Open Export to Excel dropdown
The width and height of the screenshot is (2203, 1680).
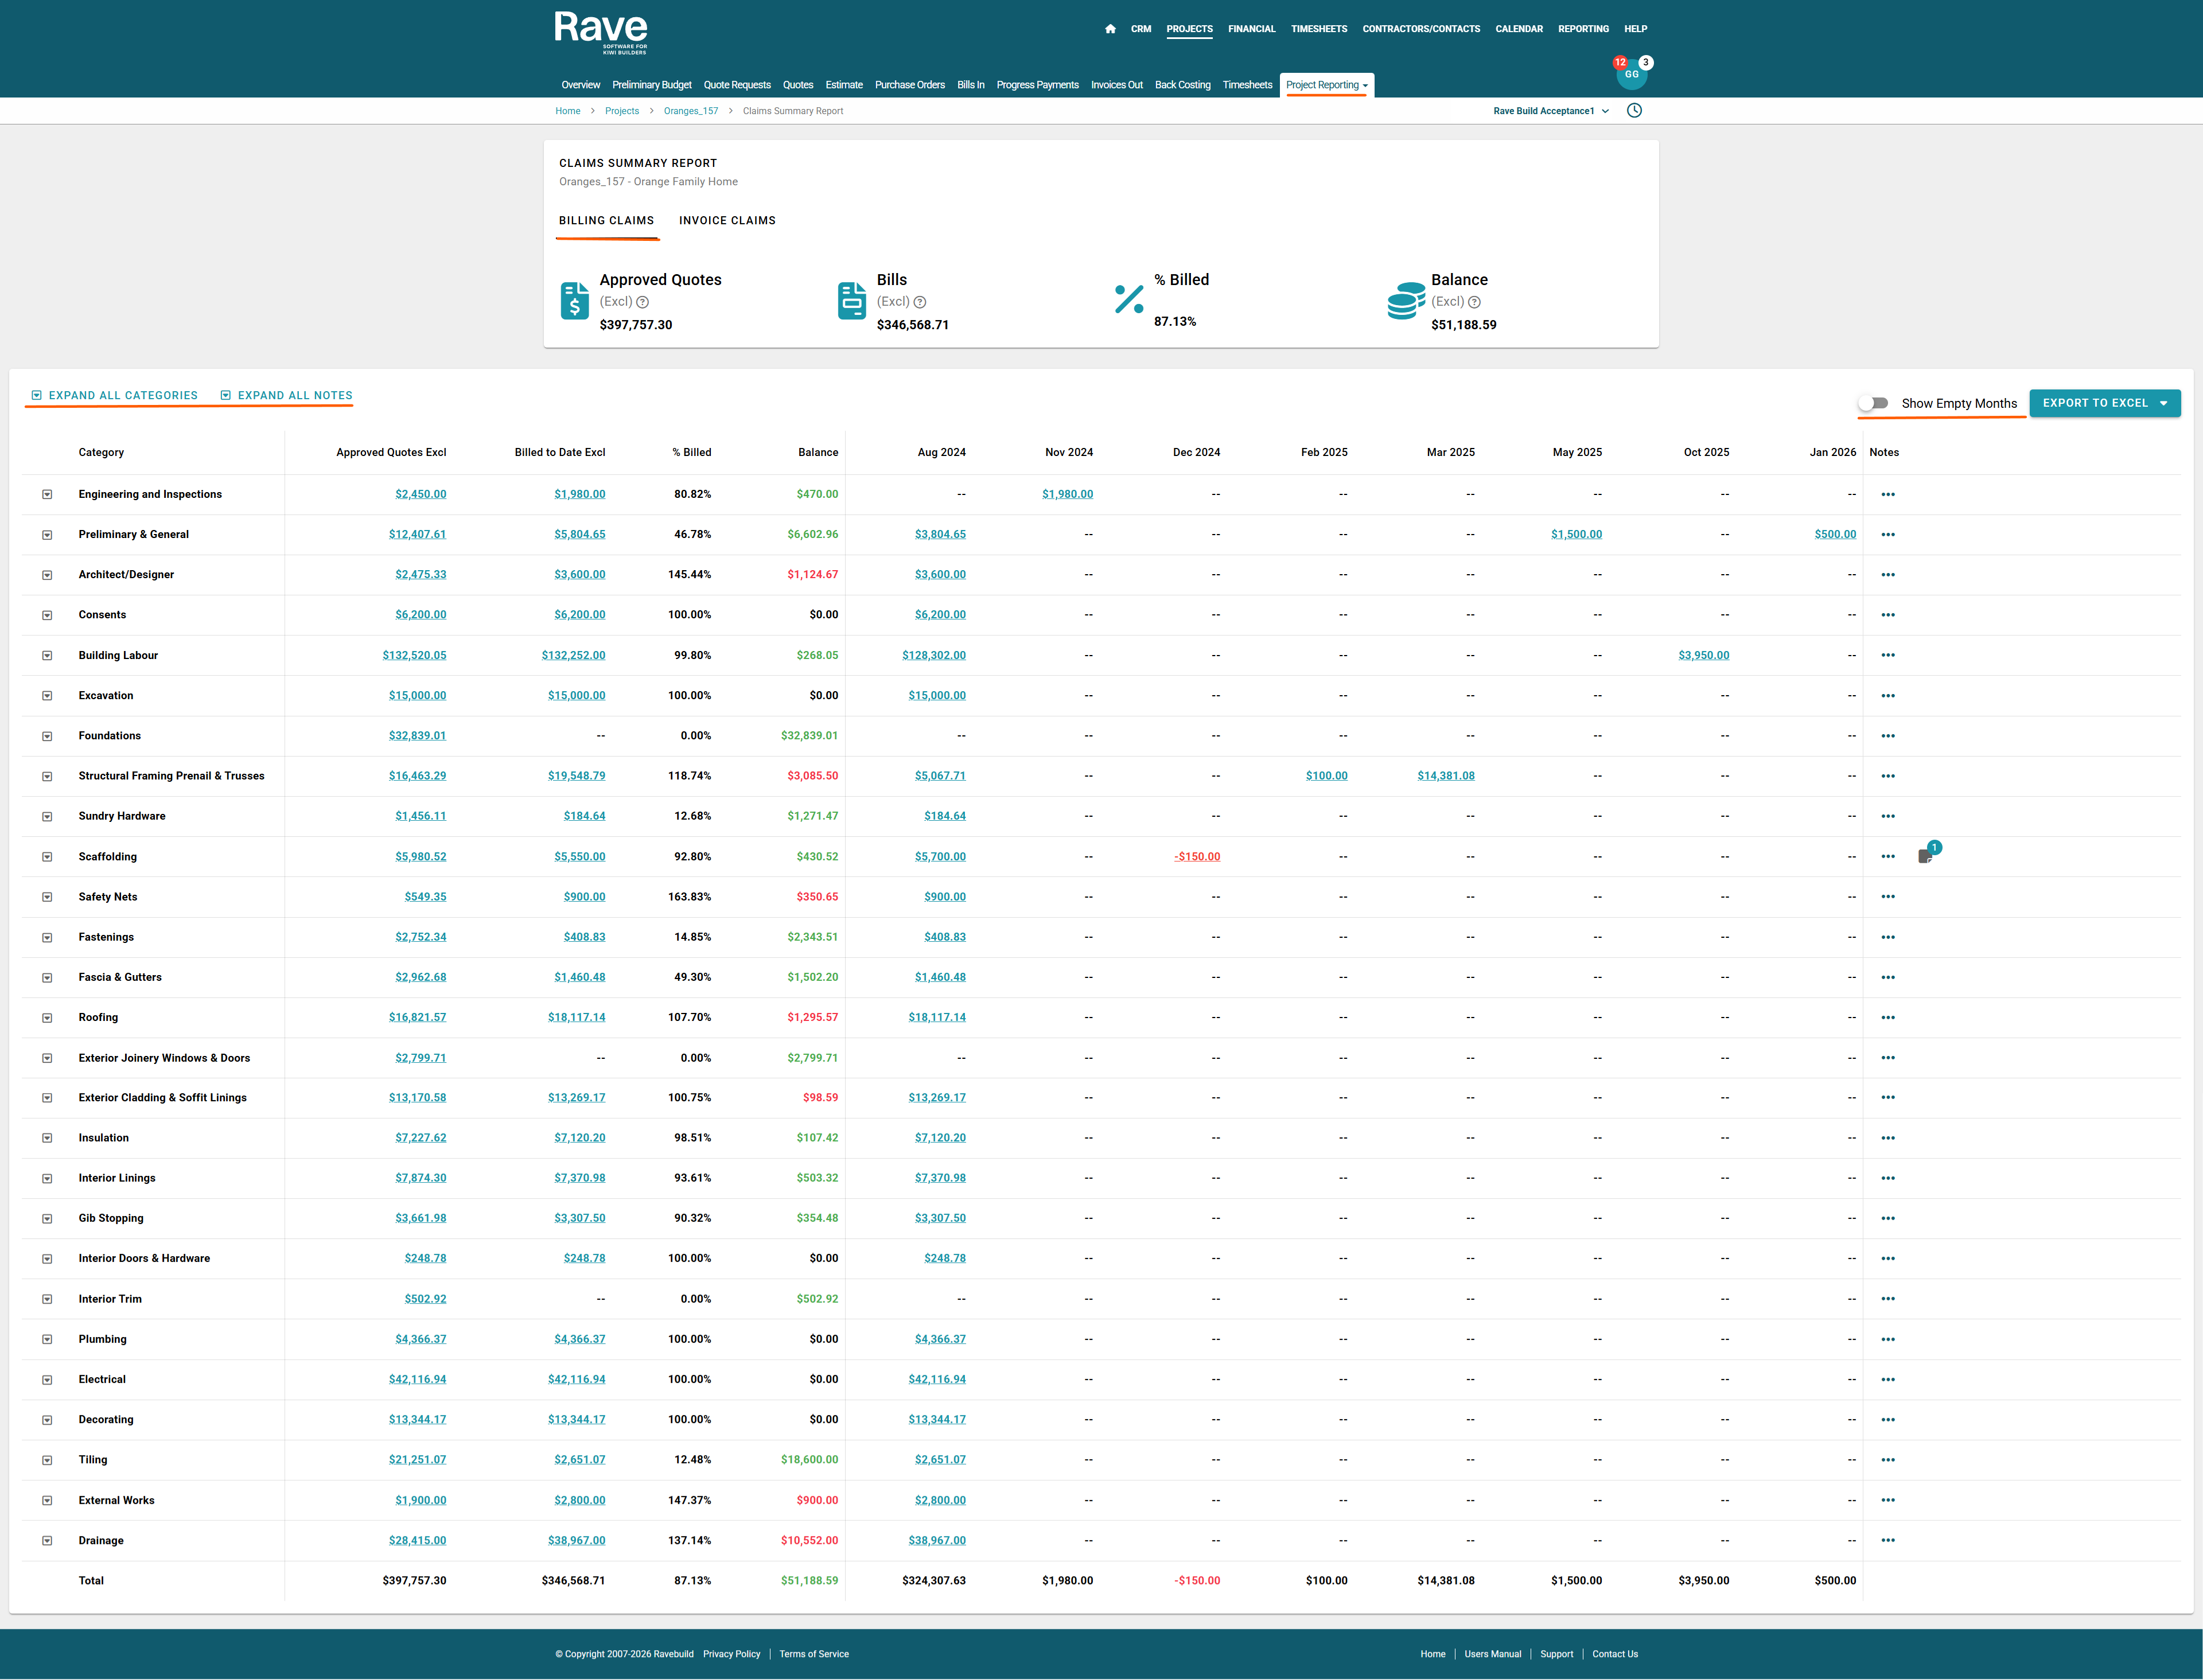tap(2104, 403)
